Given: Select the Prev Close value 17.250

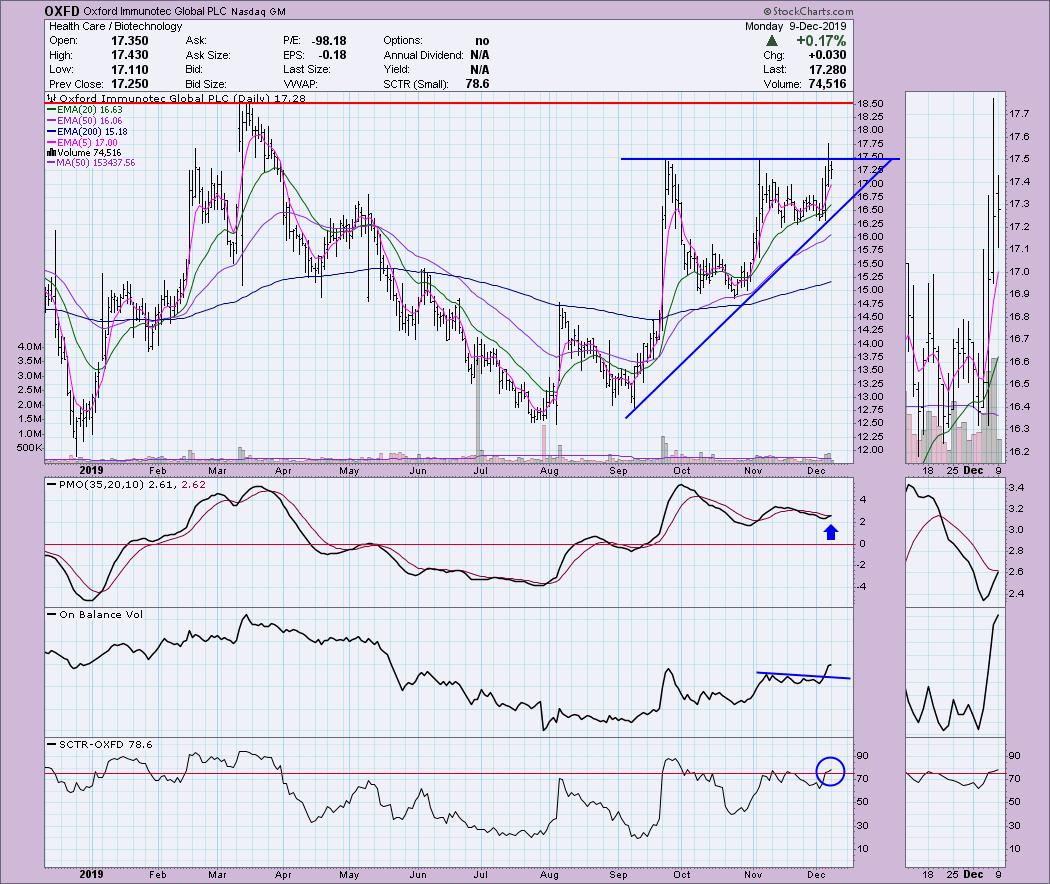Looking at the screenshot, I should point(129,84).
